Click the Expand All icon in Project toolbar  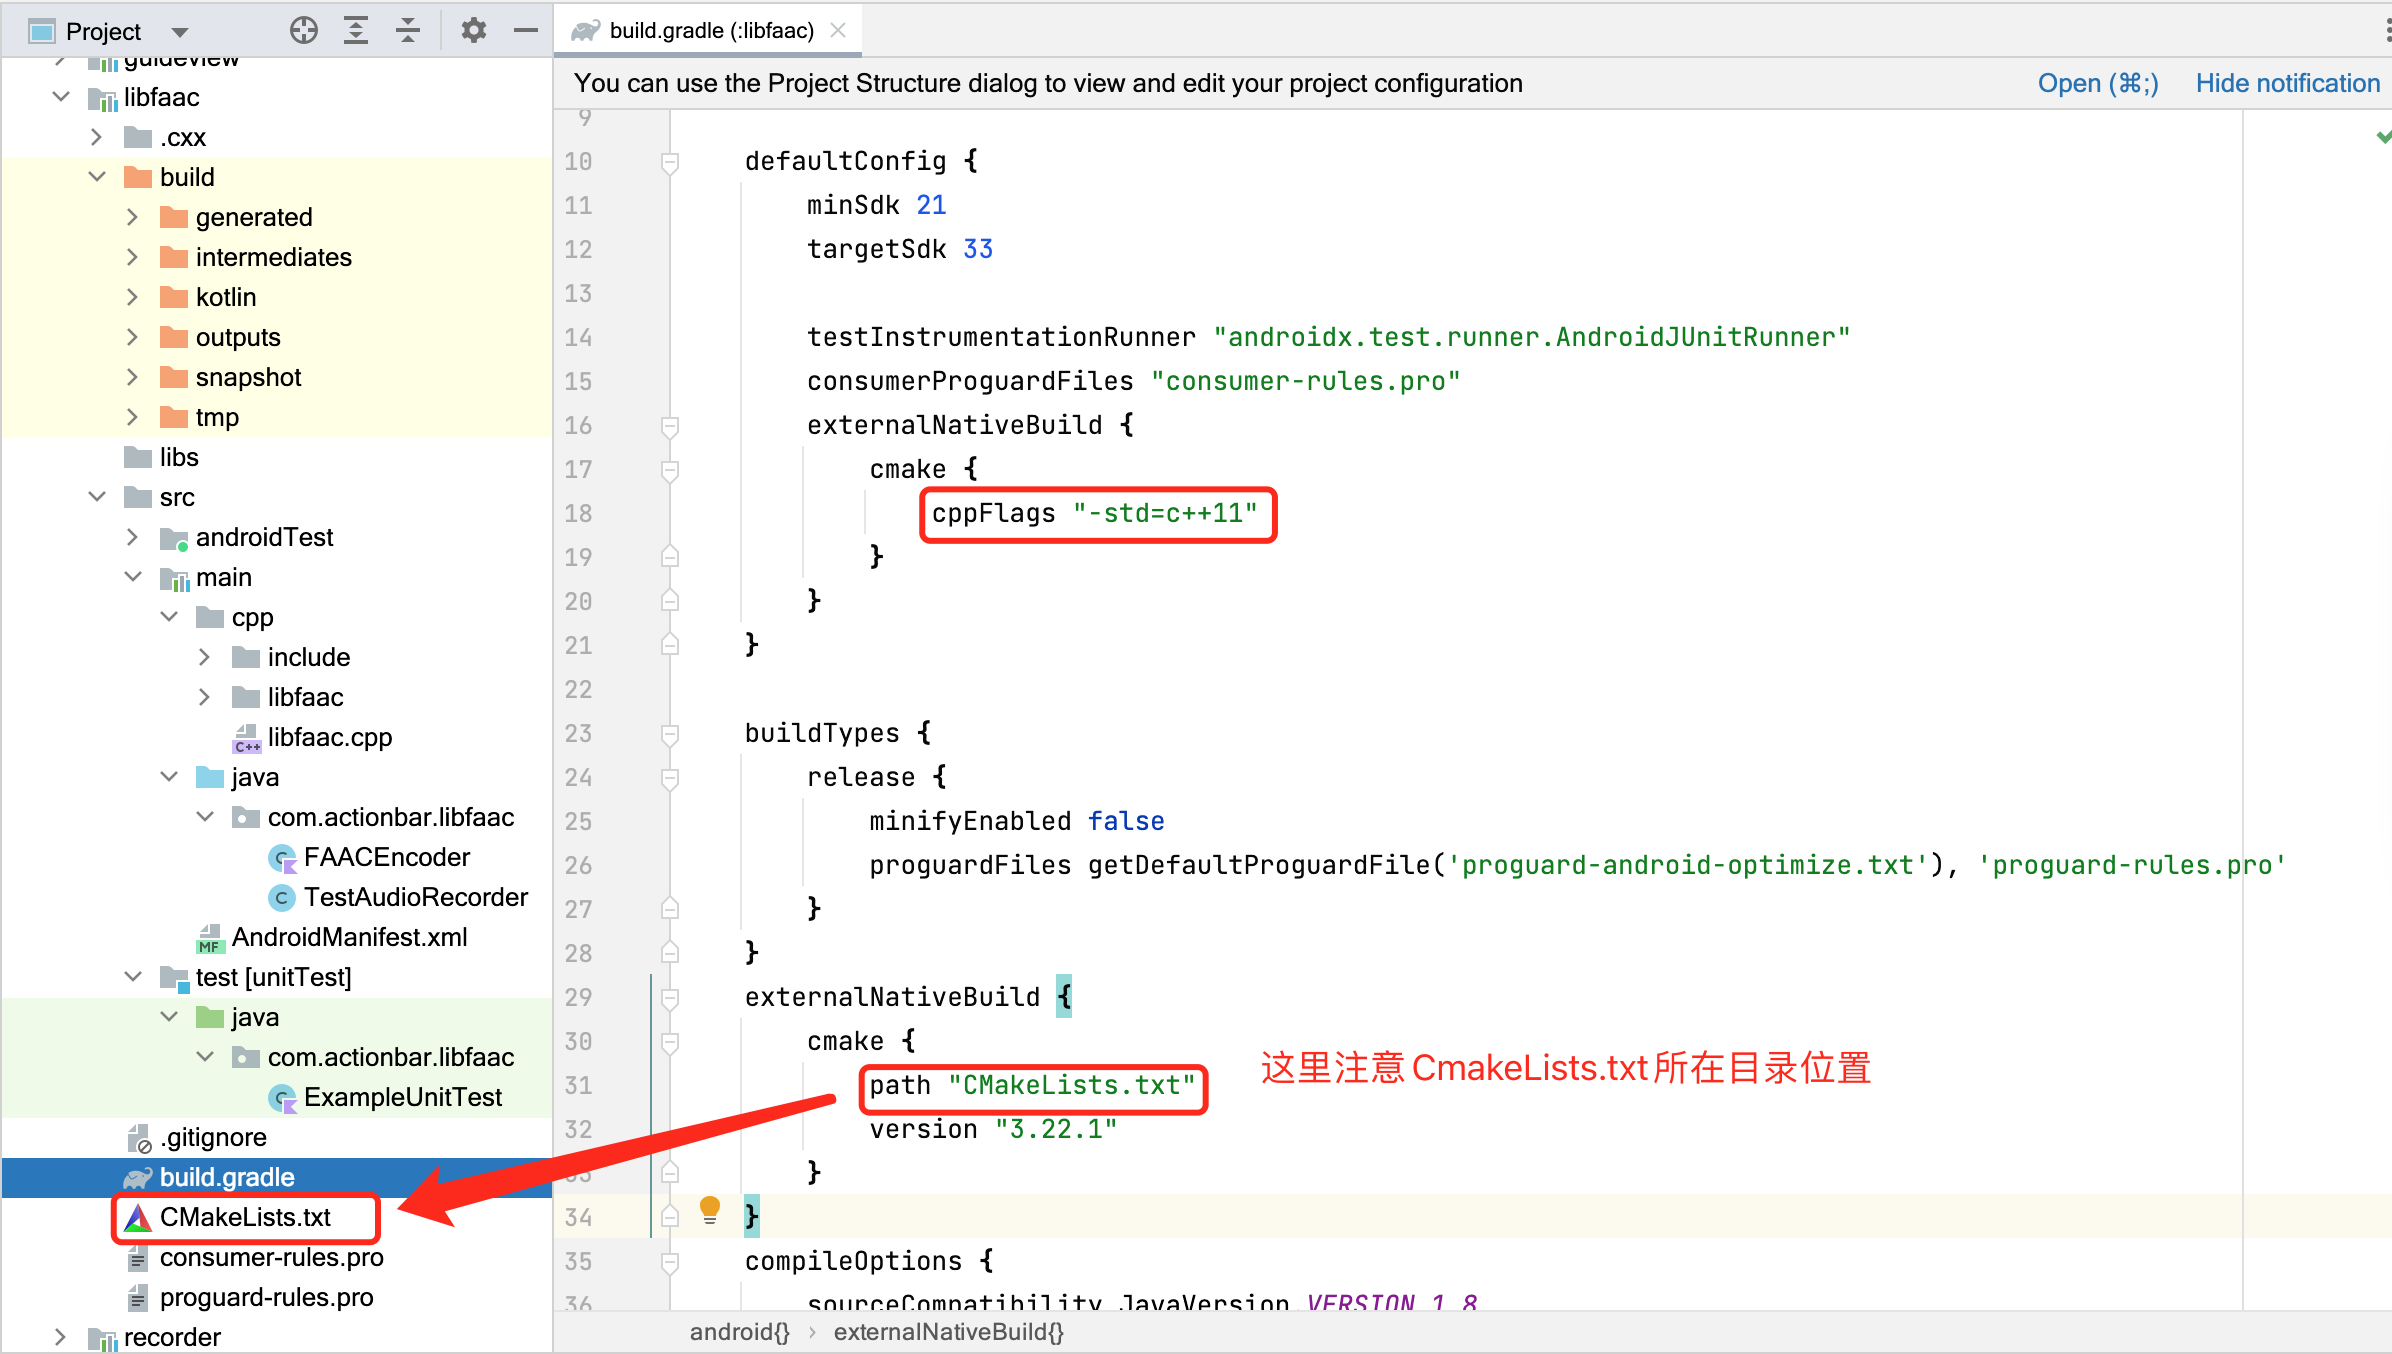pos(355,30)
